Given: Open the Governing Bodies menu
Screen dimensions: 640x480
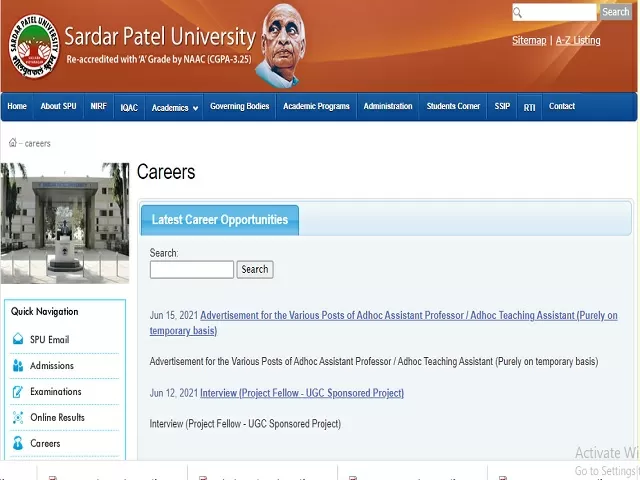Looking at the screenshot, I should (240, 106).
